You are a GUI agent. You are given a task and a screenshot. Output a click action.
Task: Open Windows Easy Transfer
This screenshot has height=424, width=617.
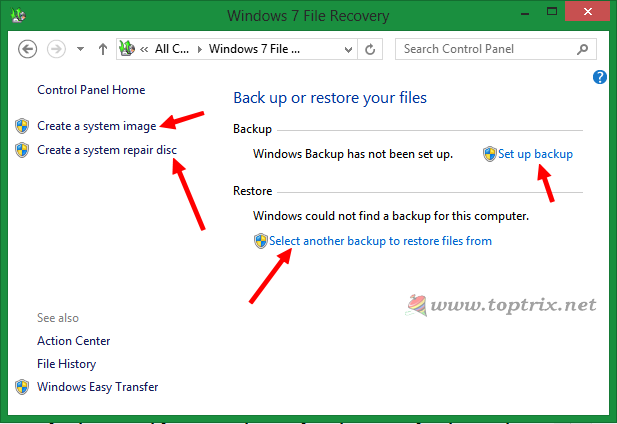click(98, 387)
